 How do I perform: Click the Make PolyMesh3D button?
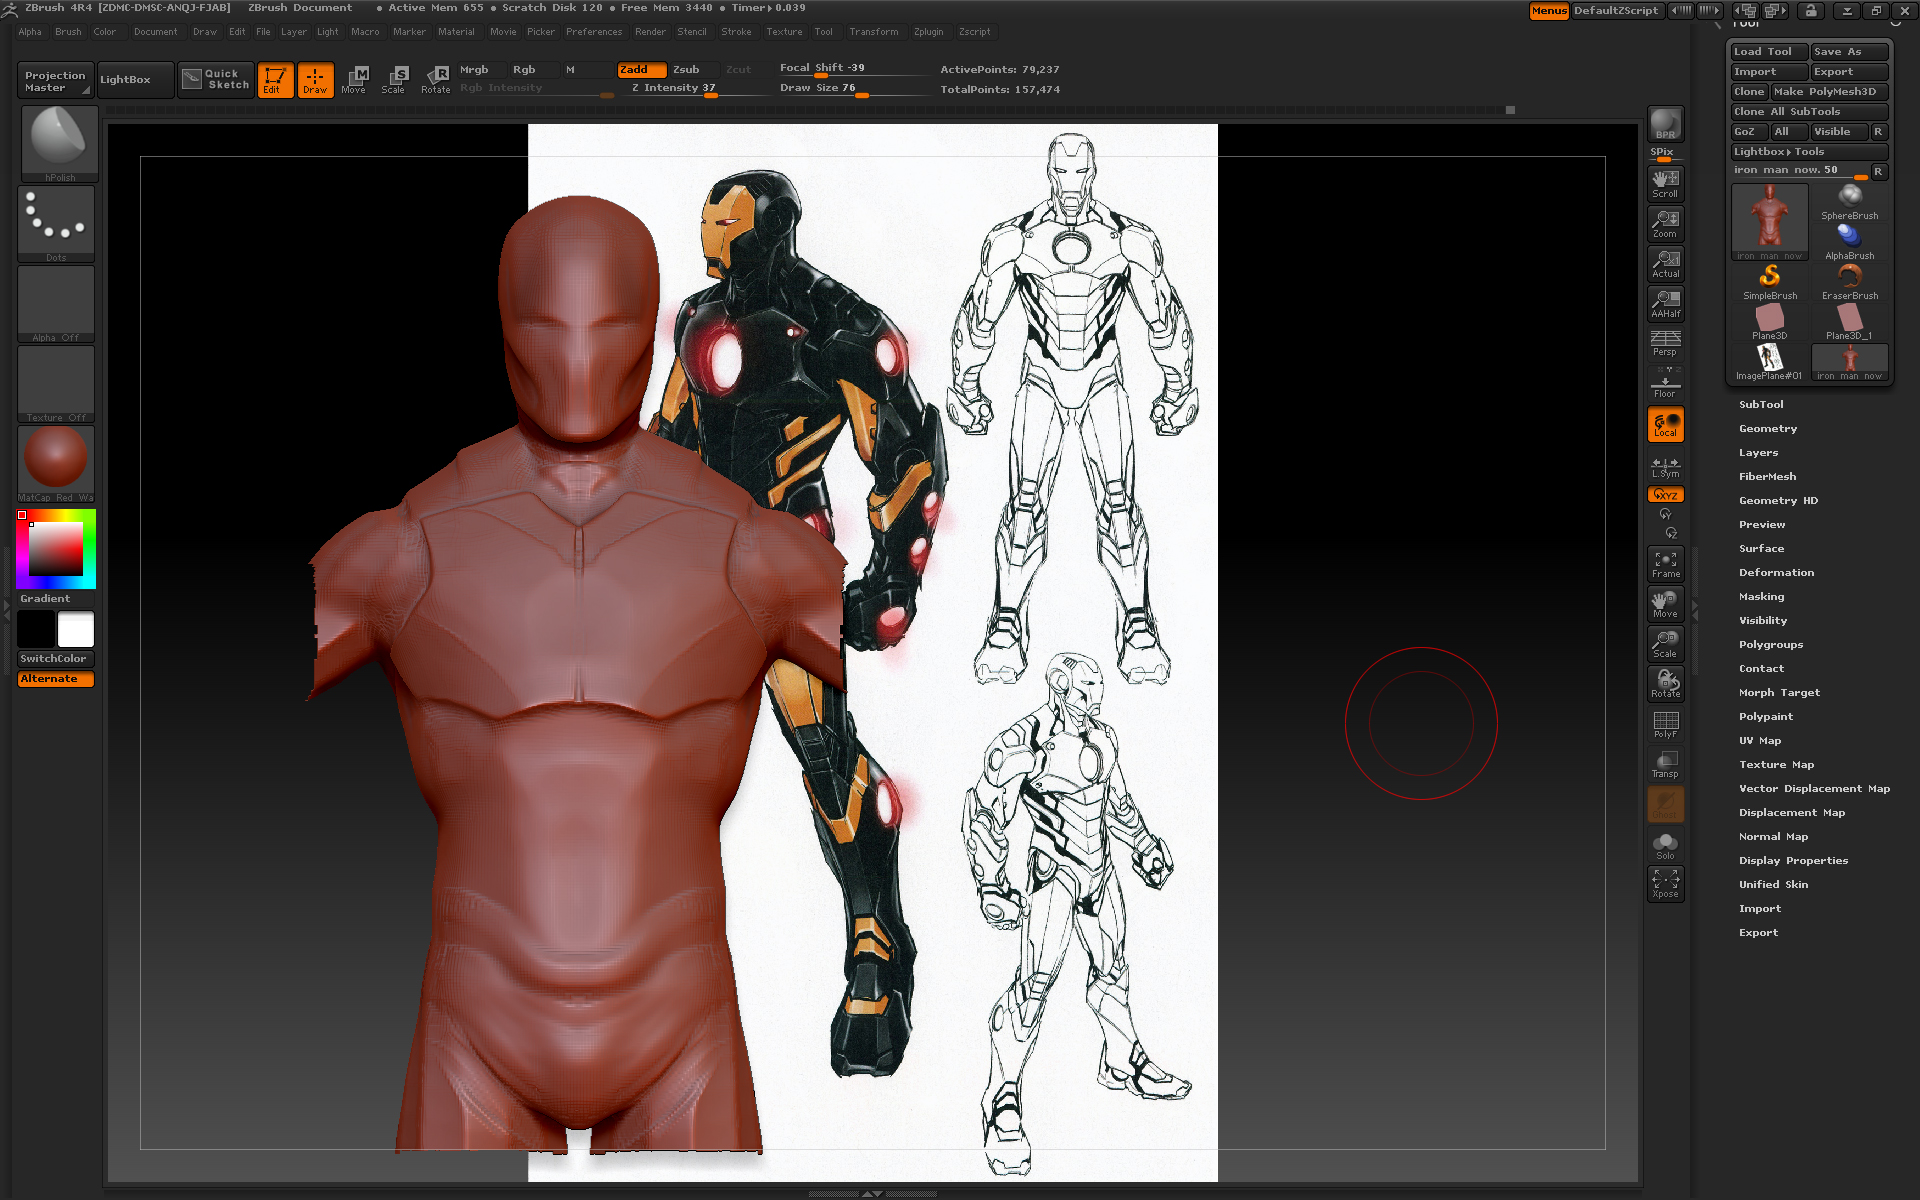click(x=1829, y=92)
